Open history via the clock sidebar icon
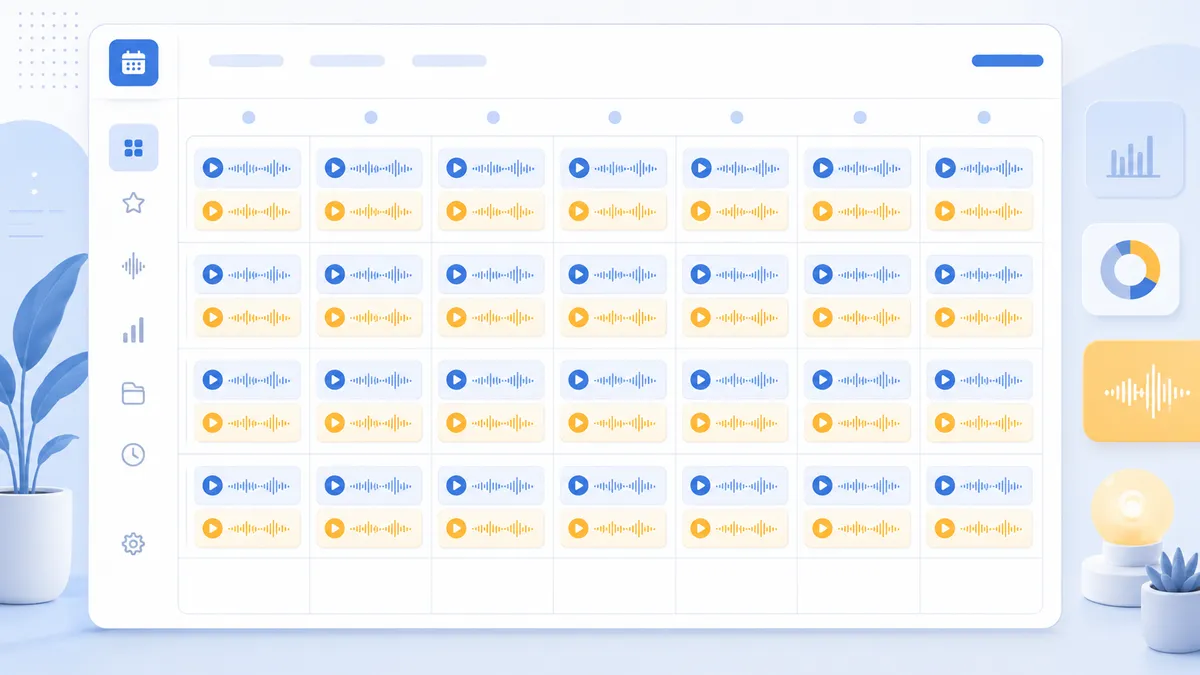This screenshot has height=675, width=1200. click(133, 454)
